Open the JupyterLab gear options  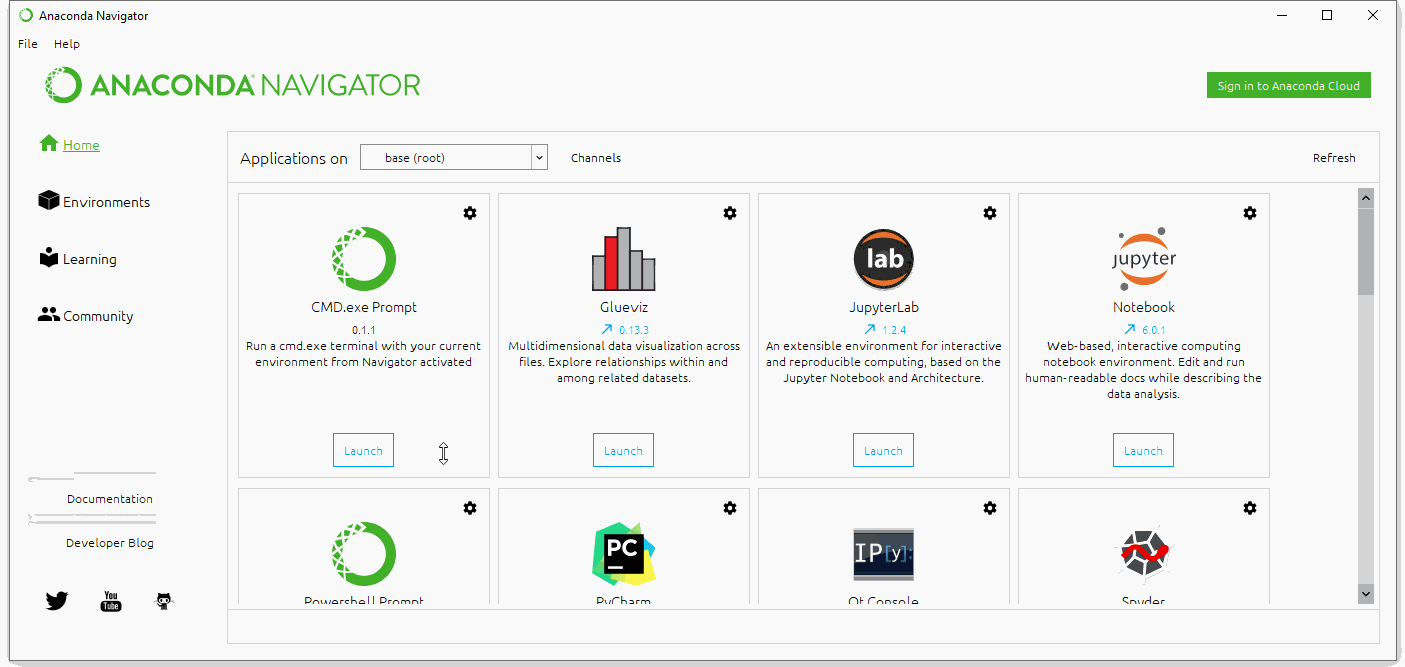coord(990,213)
